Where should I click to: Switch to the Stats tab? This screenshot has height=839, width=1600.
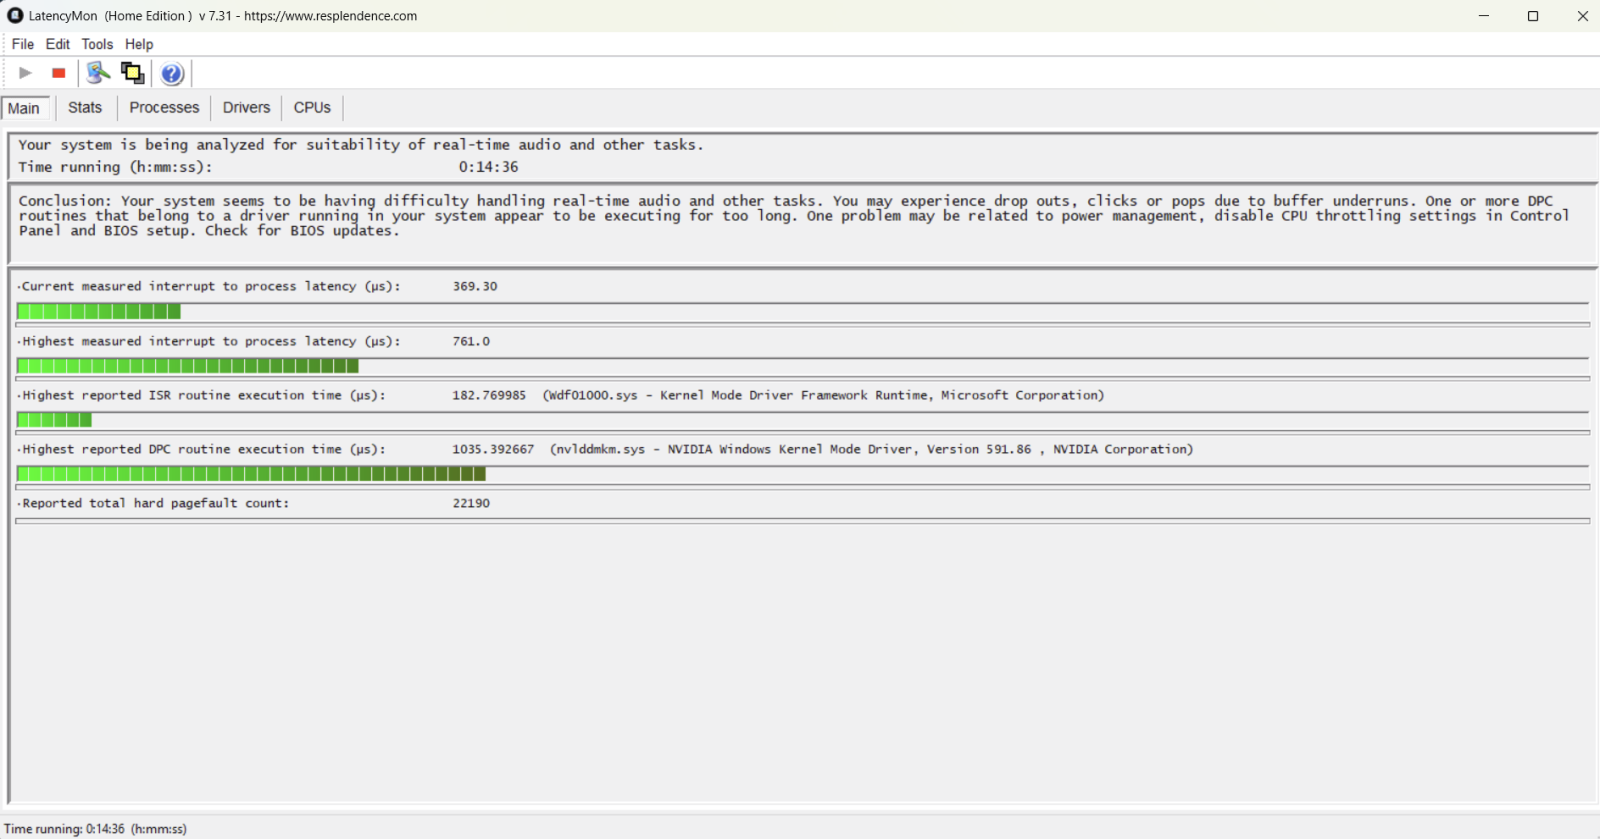click(85, 108)
